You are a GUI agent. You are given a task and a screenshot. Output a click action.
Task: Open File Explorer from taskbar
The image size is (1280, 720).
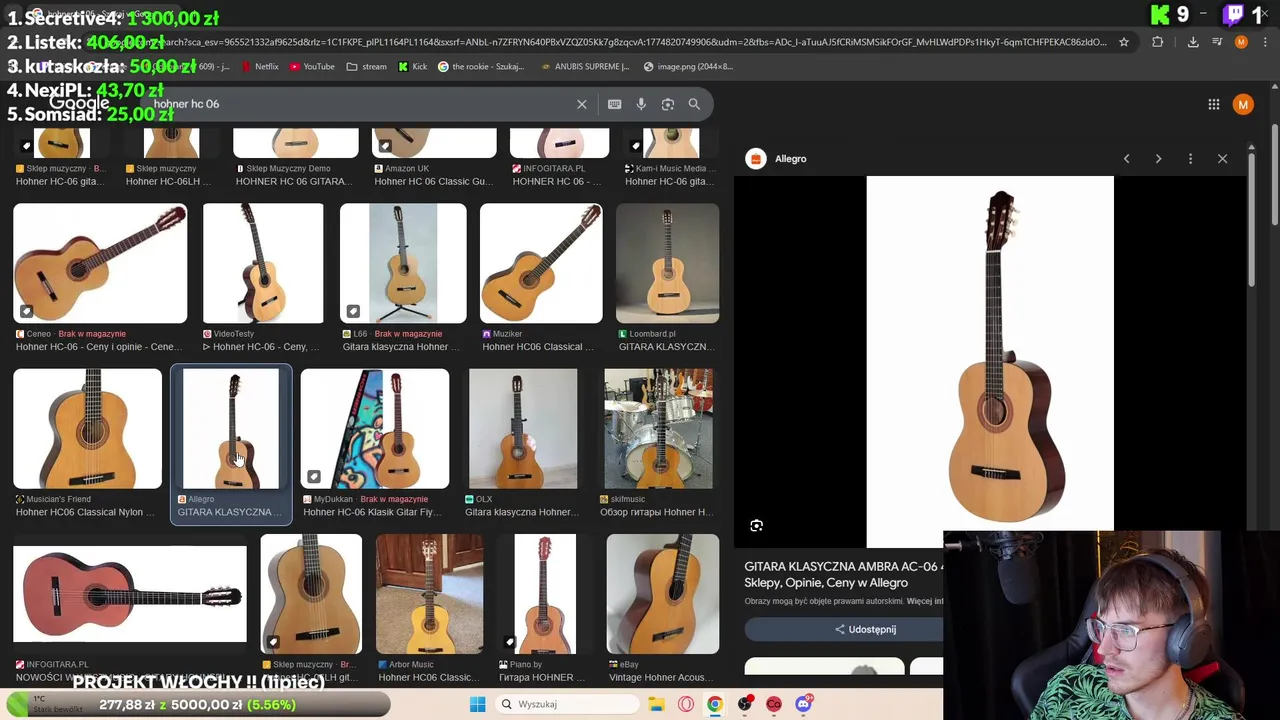click(x=656, y=704)
